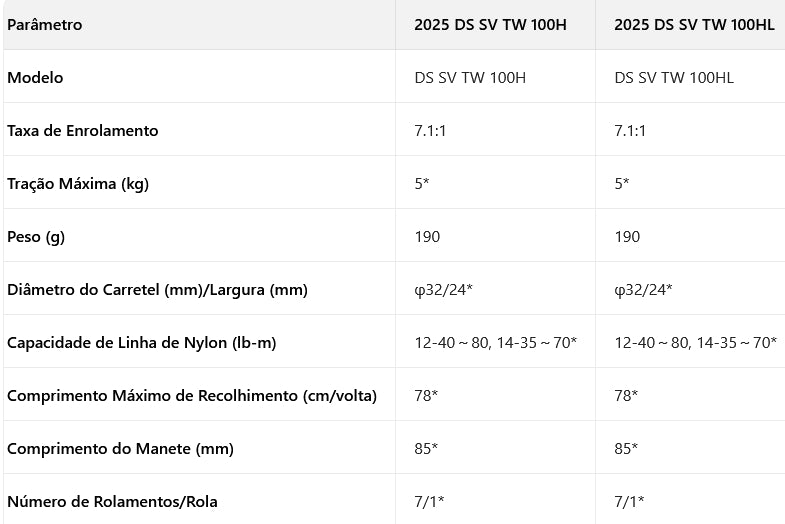Select φ32/24* in the 100HL column
The height and width of the screenshot is (524, 785).
[643, 289]
